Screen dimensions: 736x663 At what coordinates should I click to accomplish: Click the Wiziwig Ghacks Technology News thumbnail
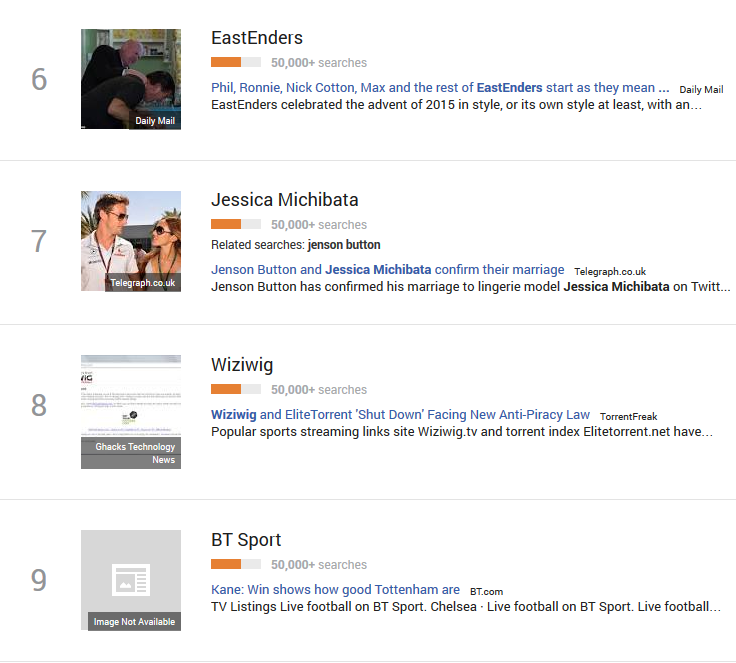coord(131,412)
